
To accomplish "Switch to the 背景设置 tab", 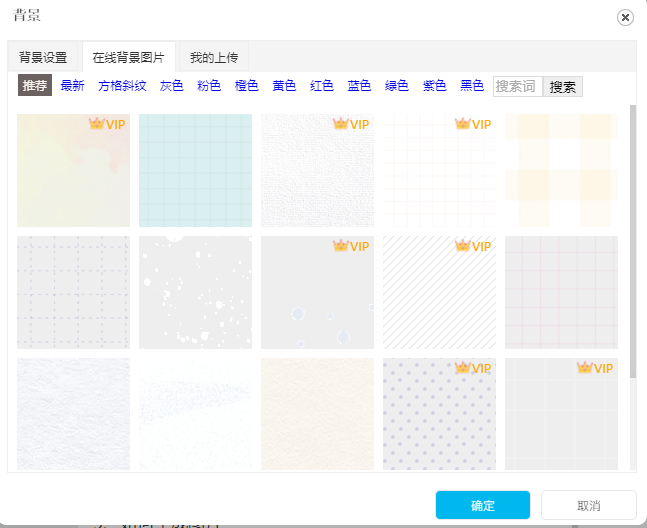I will pos(43,57).
